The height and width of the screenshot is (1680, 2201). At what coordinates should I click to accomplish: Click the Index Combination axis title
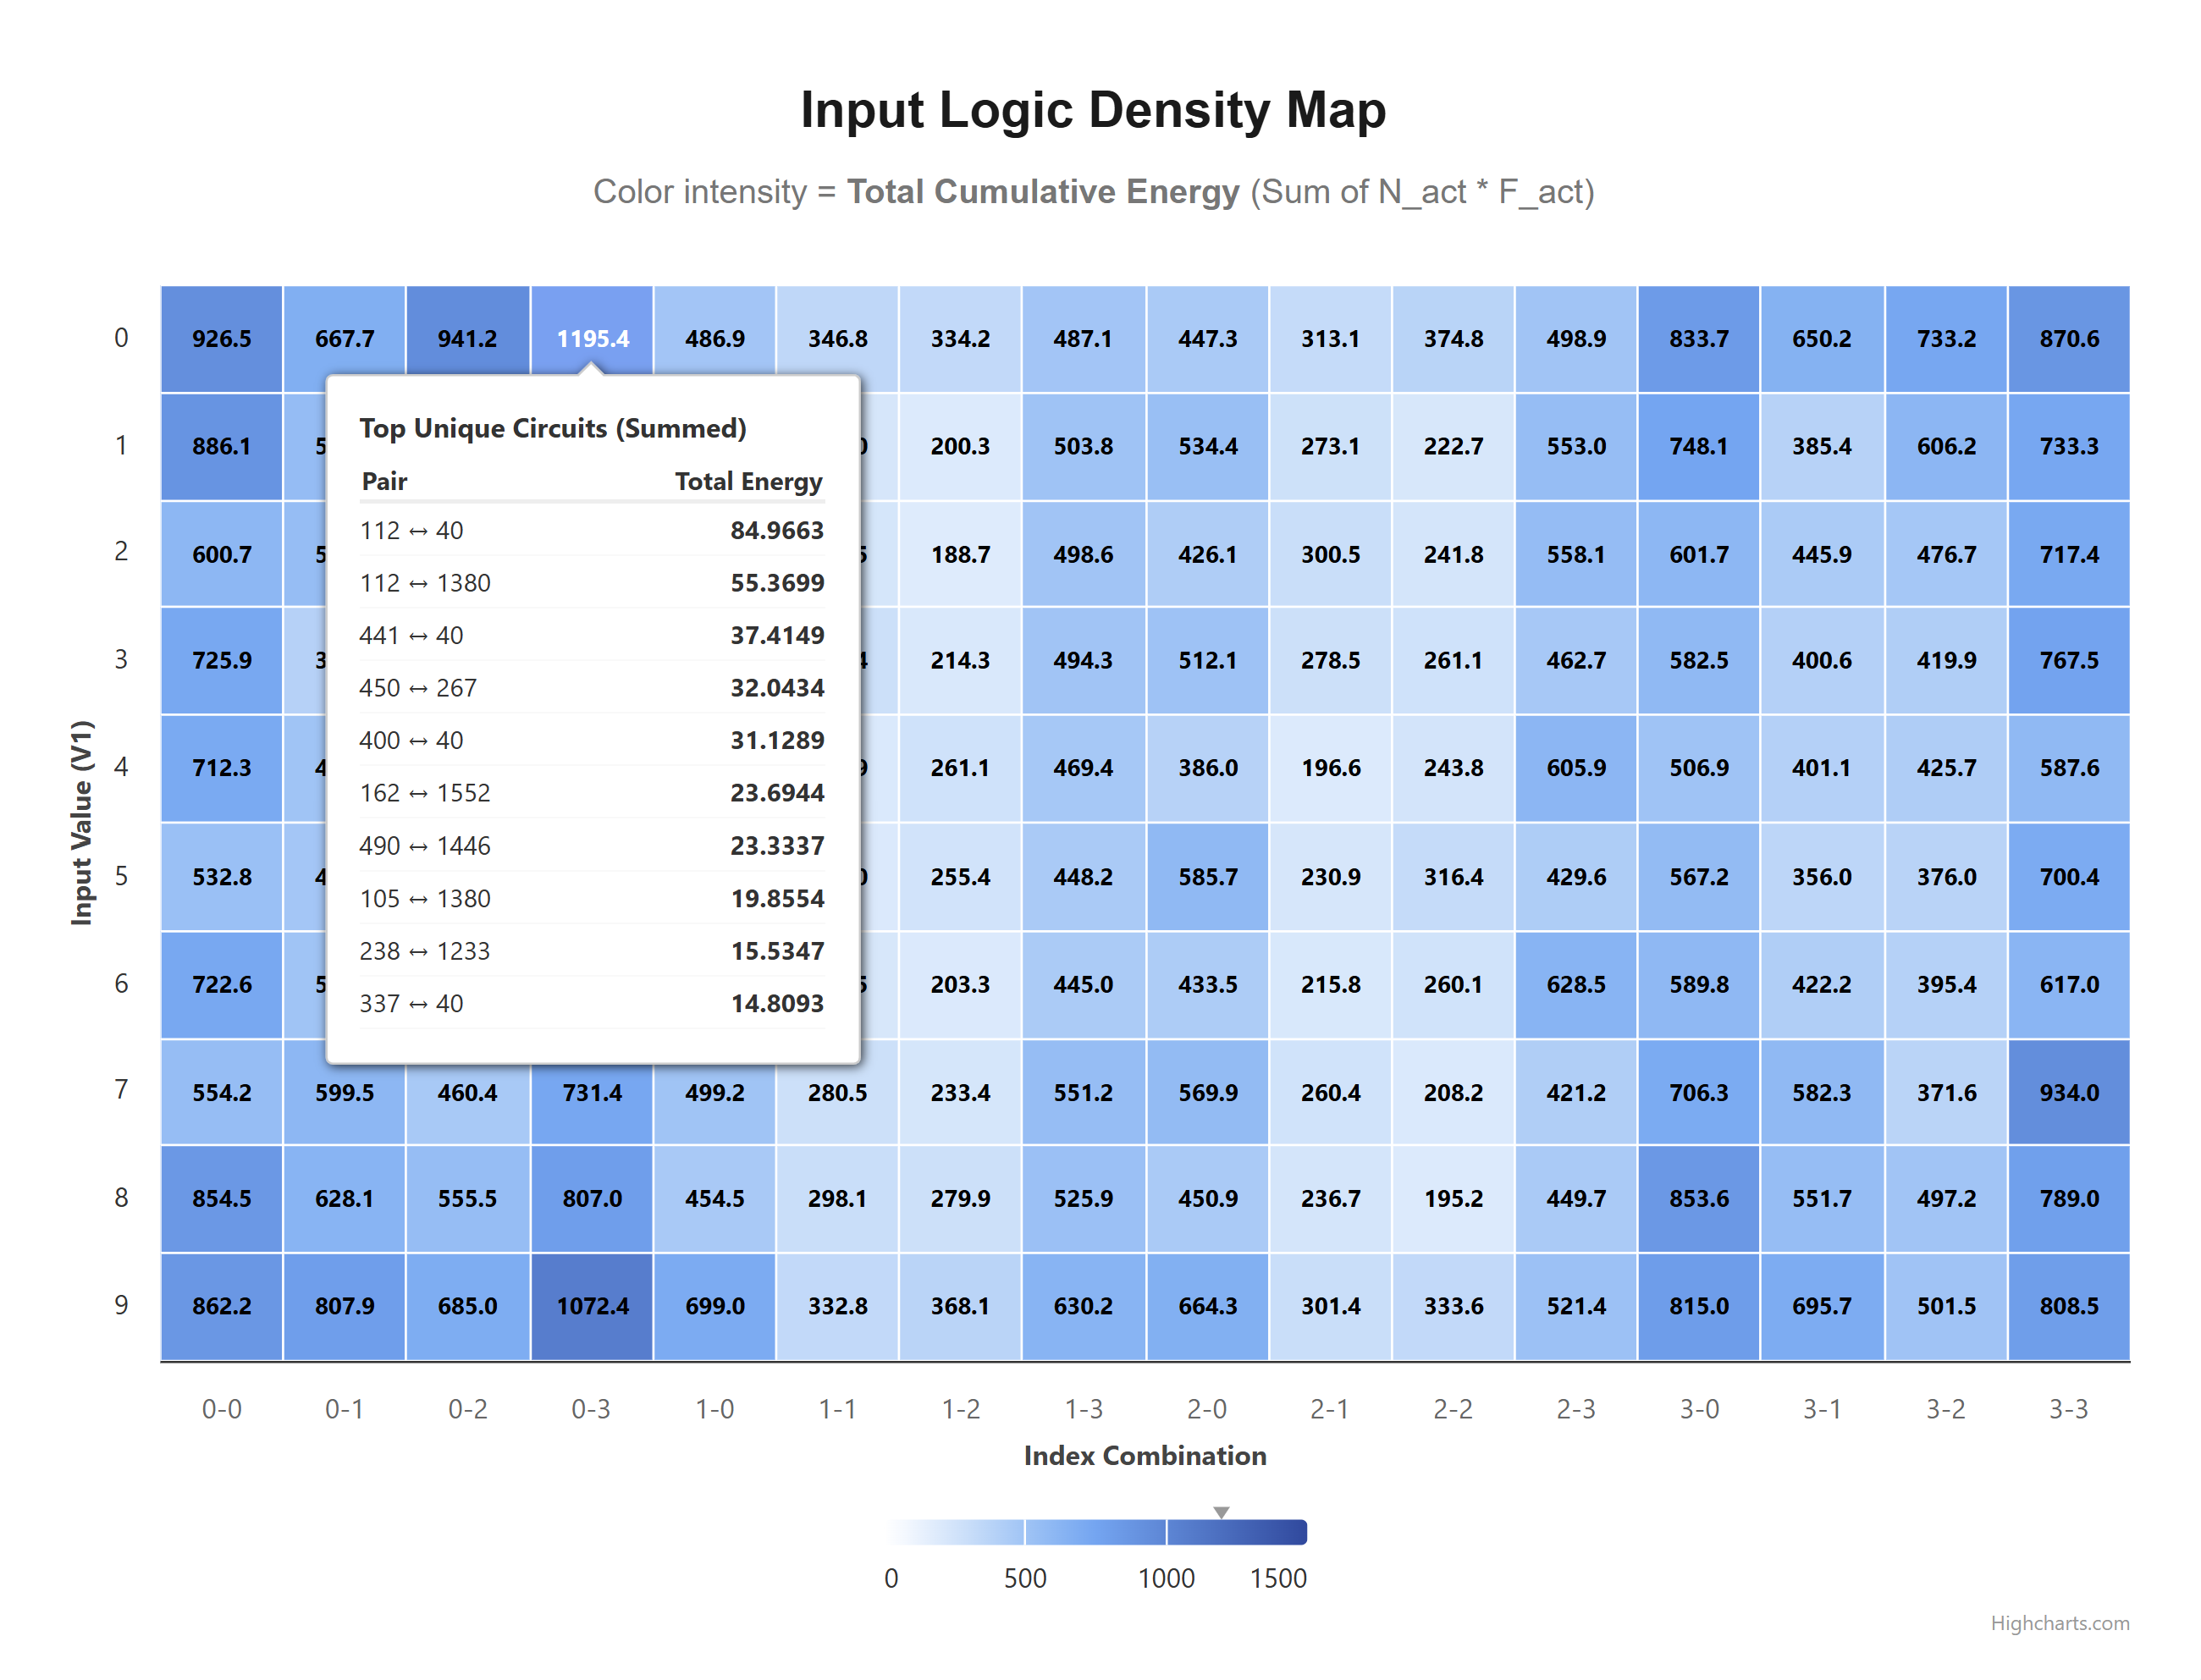coord(1144,1456)
